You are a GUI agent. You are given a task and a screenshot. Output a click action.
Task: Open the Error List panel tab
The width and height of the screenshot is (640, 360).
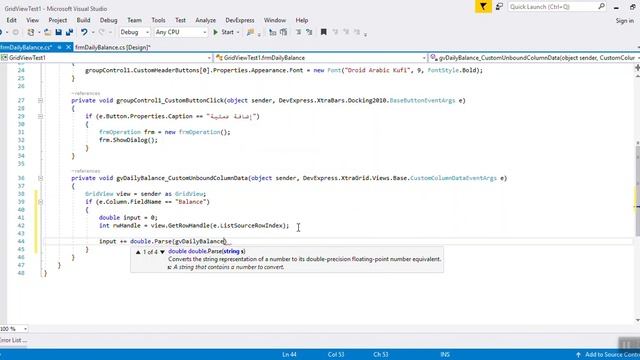click(13, 340)
